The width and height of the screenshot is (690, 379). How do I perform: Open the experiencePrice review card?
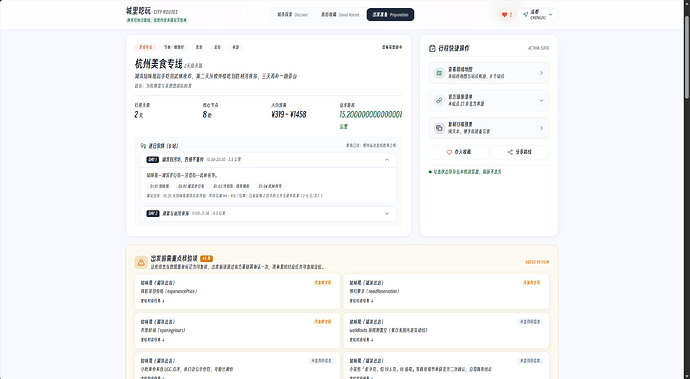[x=237, y=291]
